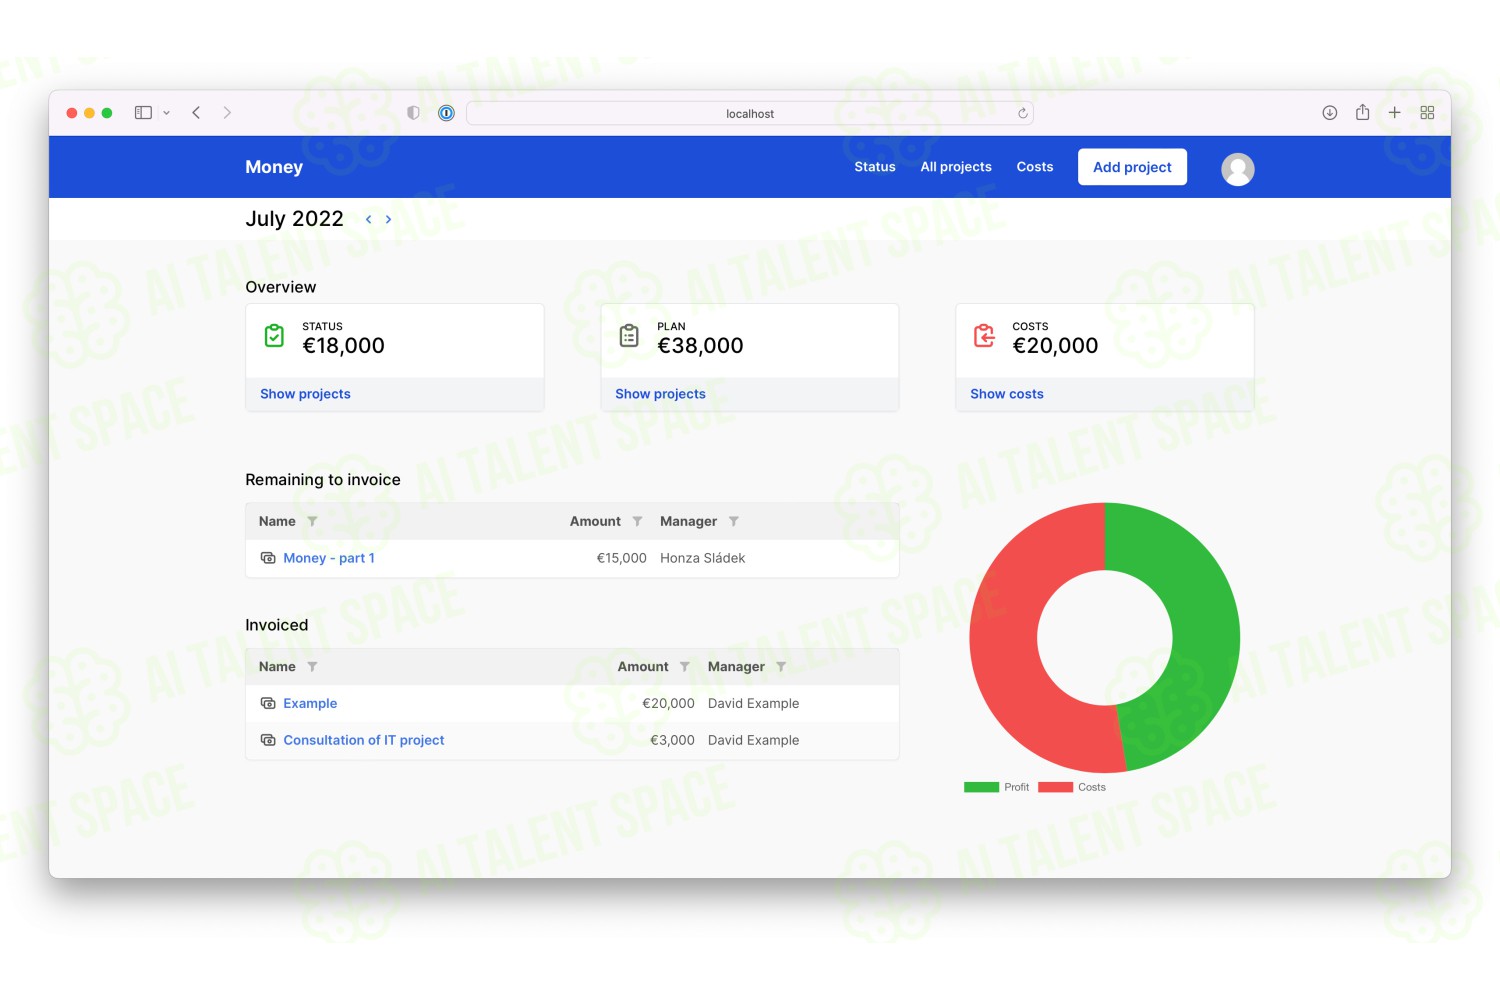Focus the localhost address bar
This screenshot has width=1500, height=1000.
(750, 113)
